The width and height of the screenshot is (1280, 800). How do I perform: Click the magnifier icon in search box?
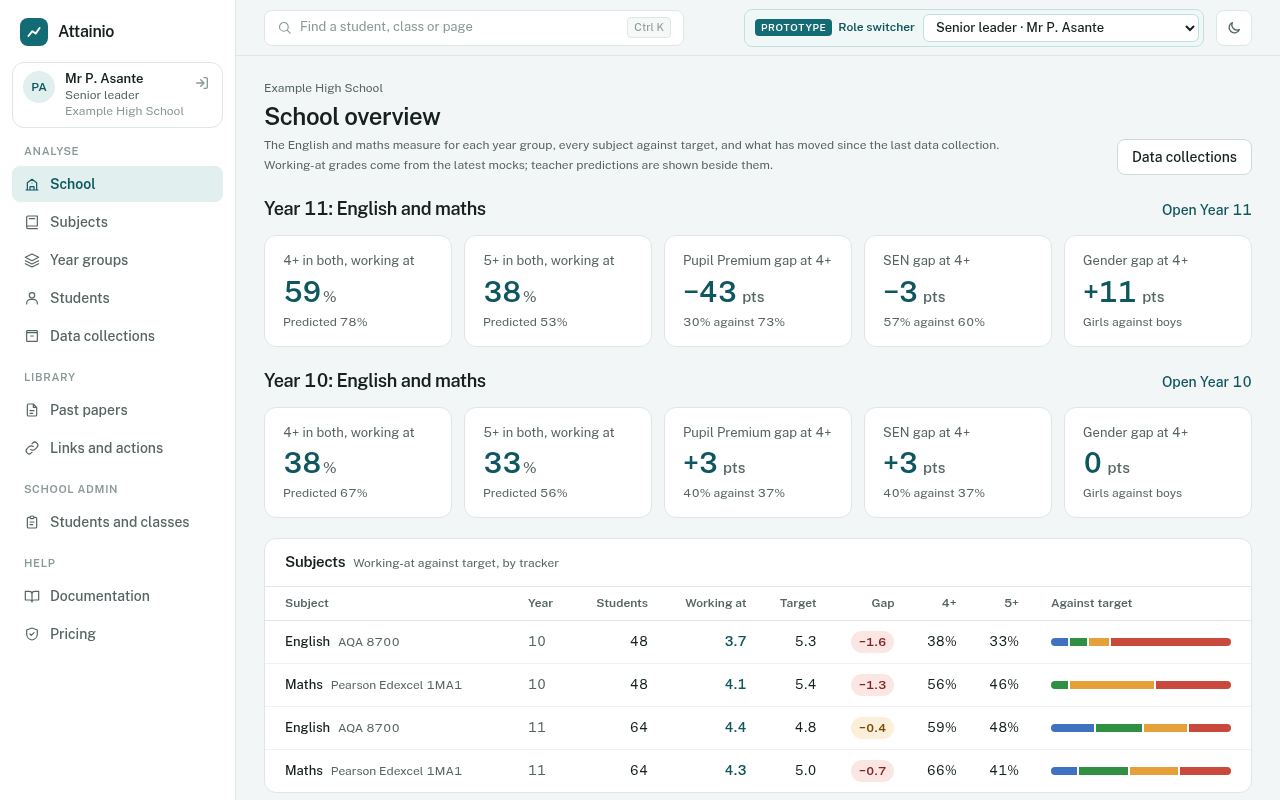(285, 28)
